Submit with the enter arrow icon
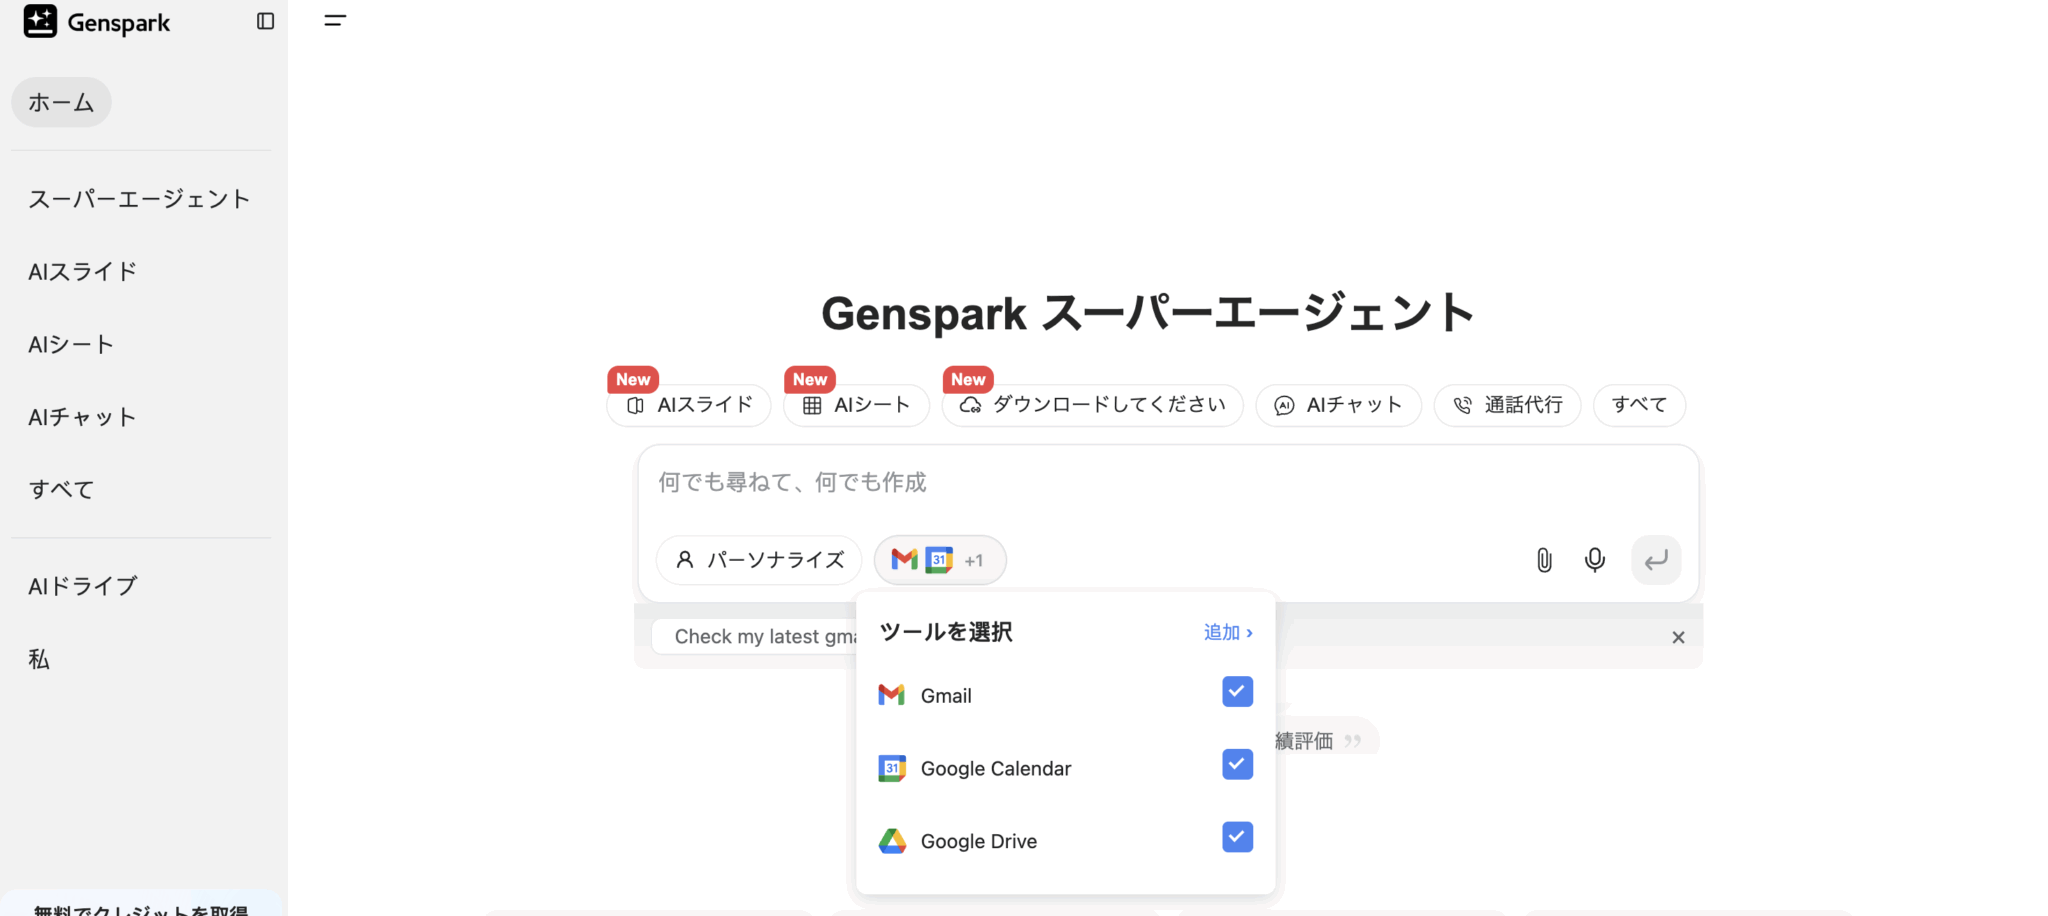 click(x=1656, y=560)
